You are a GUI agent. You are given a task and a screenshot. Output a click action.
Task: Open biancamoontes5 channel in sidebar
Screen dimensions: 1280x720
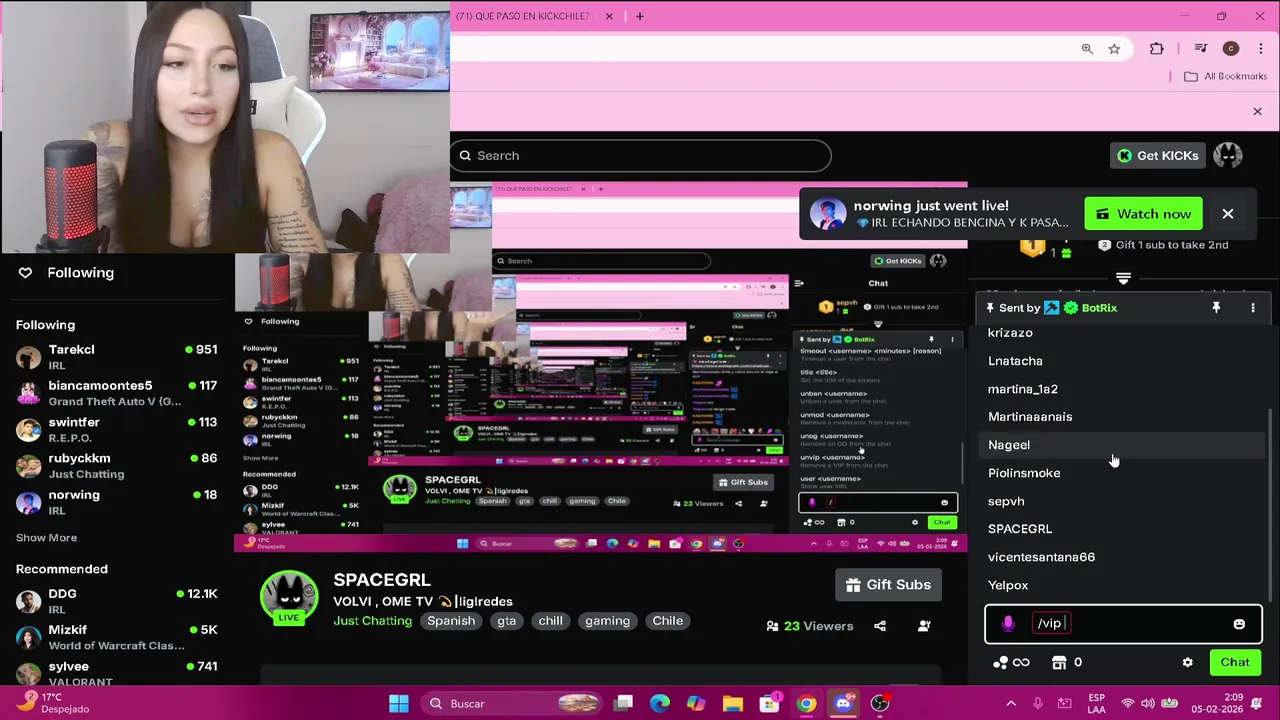[116, 393]
